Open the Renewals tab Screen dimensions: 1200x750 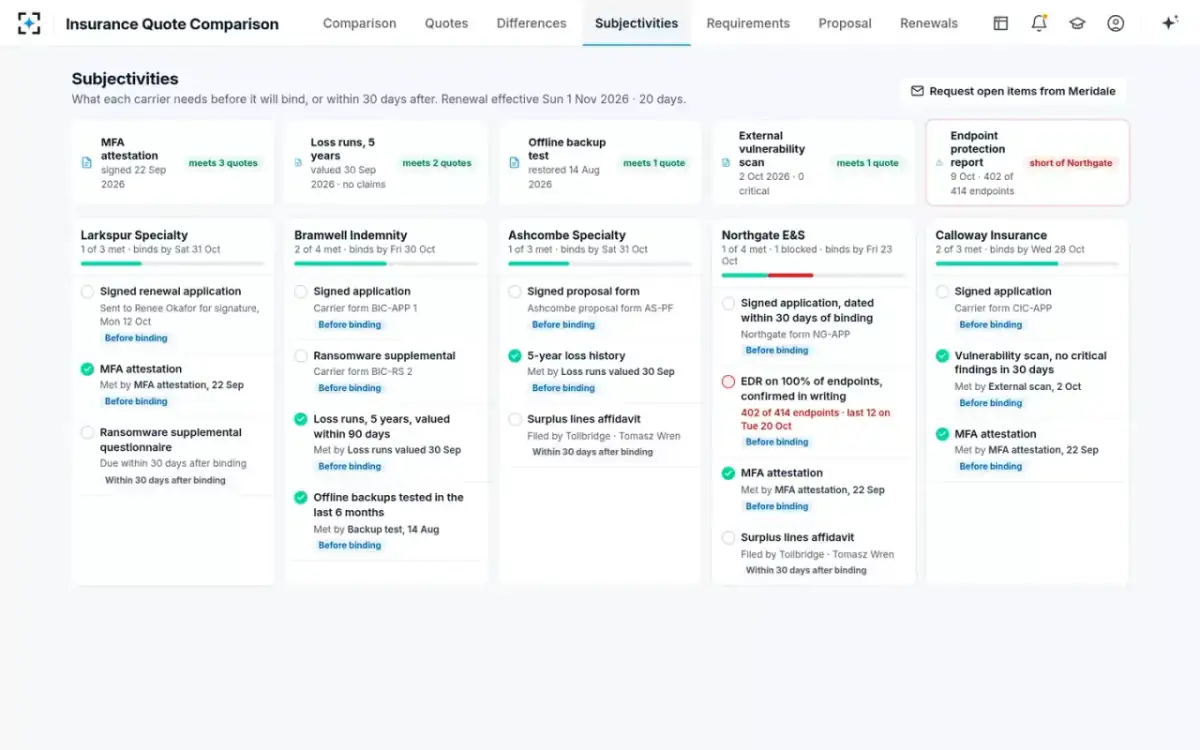point(929,23)
